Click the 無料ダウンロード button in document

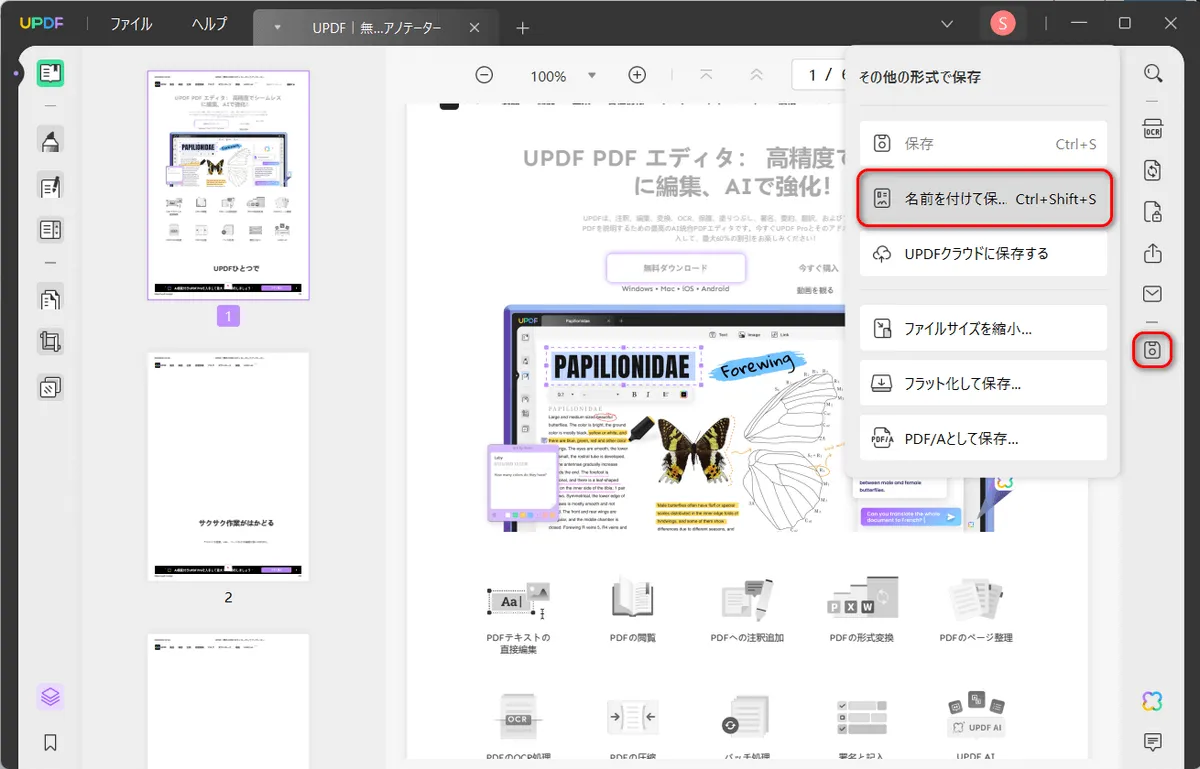tap(675, 268)
